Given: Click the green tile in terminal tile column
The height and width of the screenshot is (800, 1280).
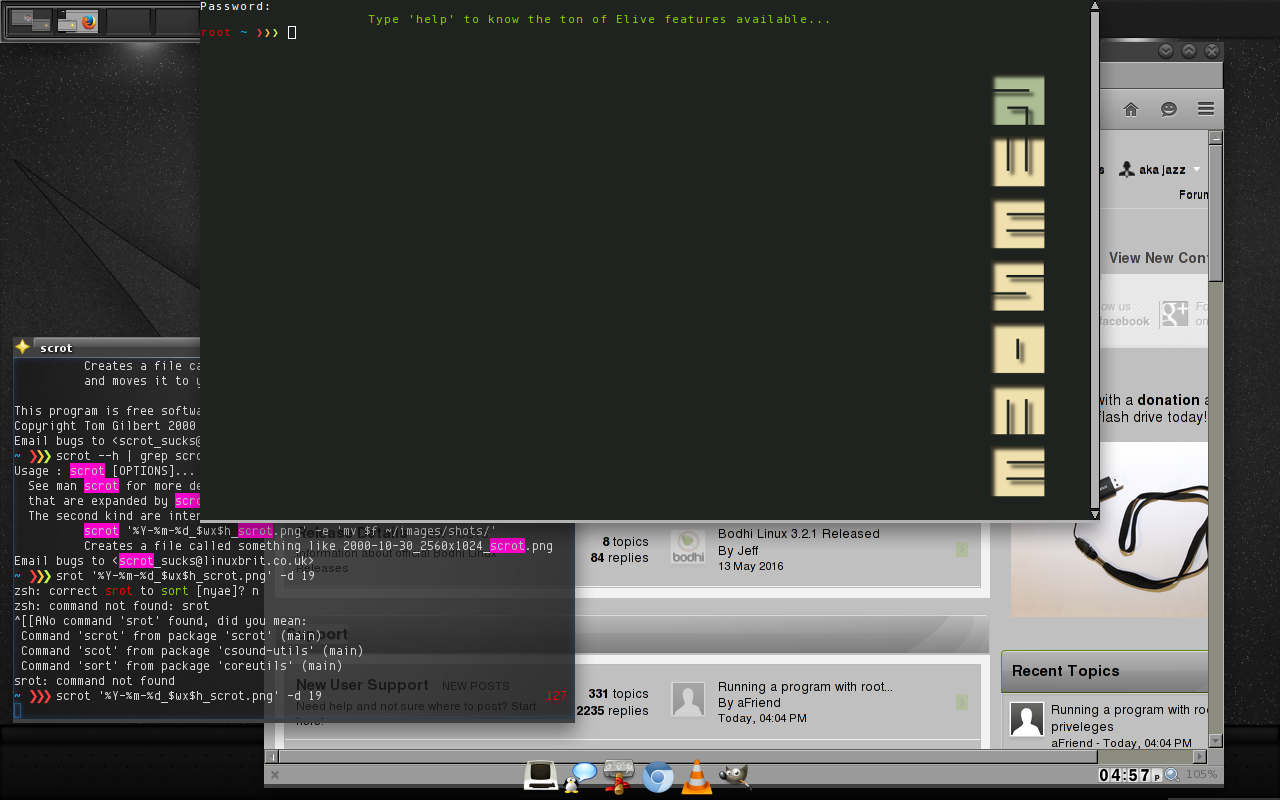Looking at the screenshot, I should [x=1019, y=101].
